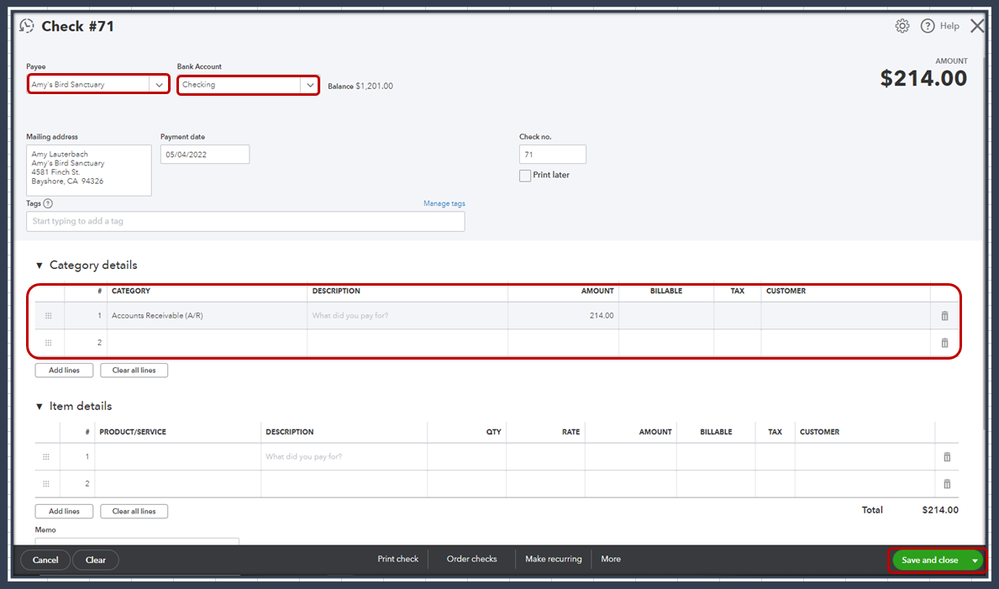Open the More menu in bottom bar

610,559
